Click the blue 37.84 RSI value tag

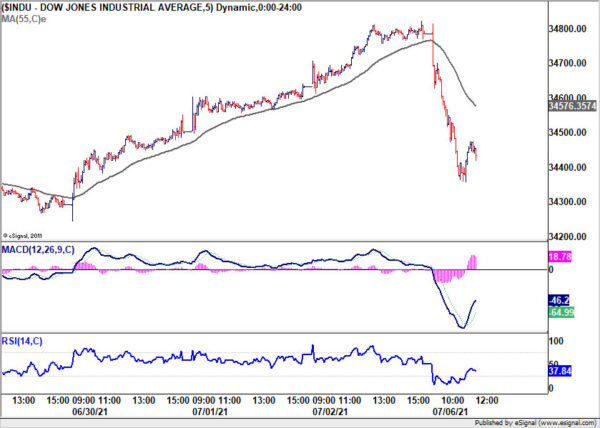point(560,371)
